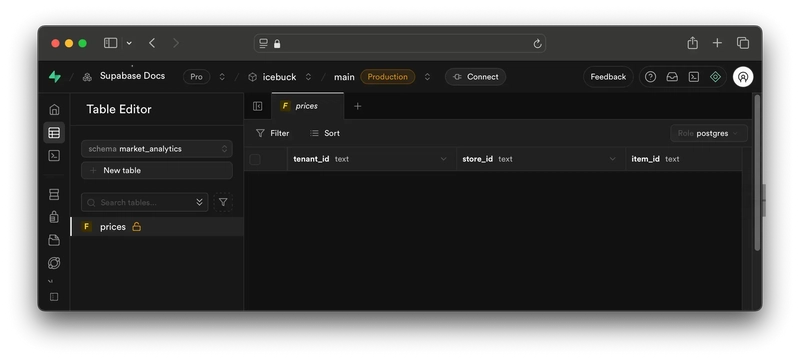Click the Production badge

pos(388,77)
